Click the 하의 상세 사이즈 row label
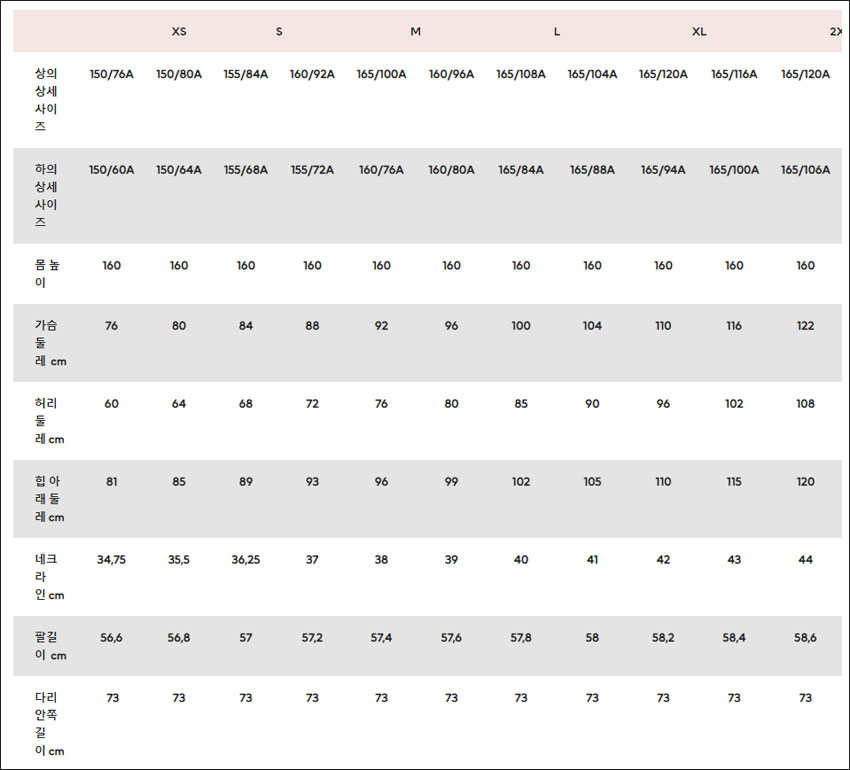The height and width of the screenshot is (770, 850). [46, 196]
